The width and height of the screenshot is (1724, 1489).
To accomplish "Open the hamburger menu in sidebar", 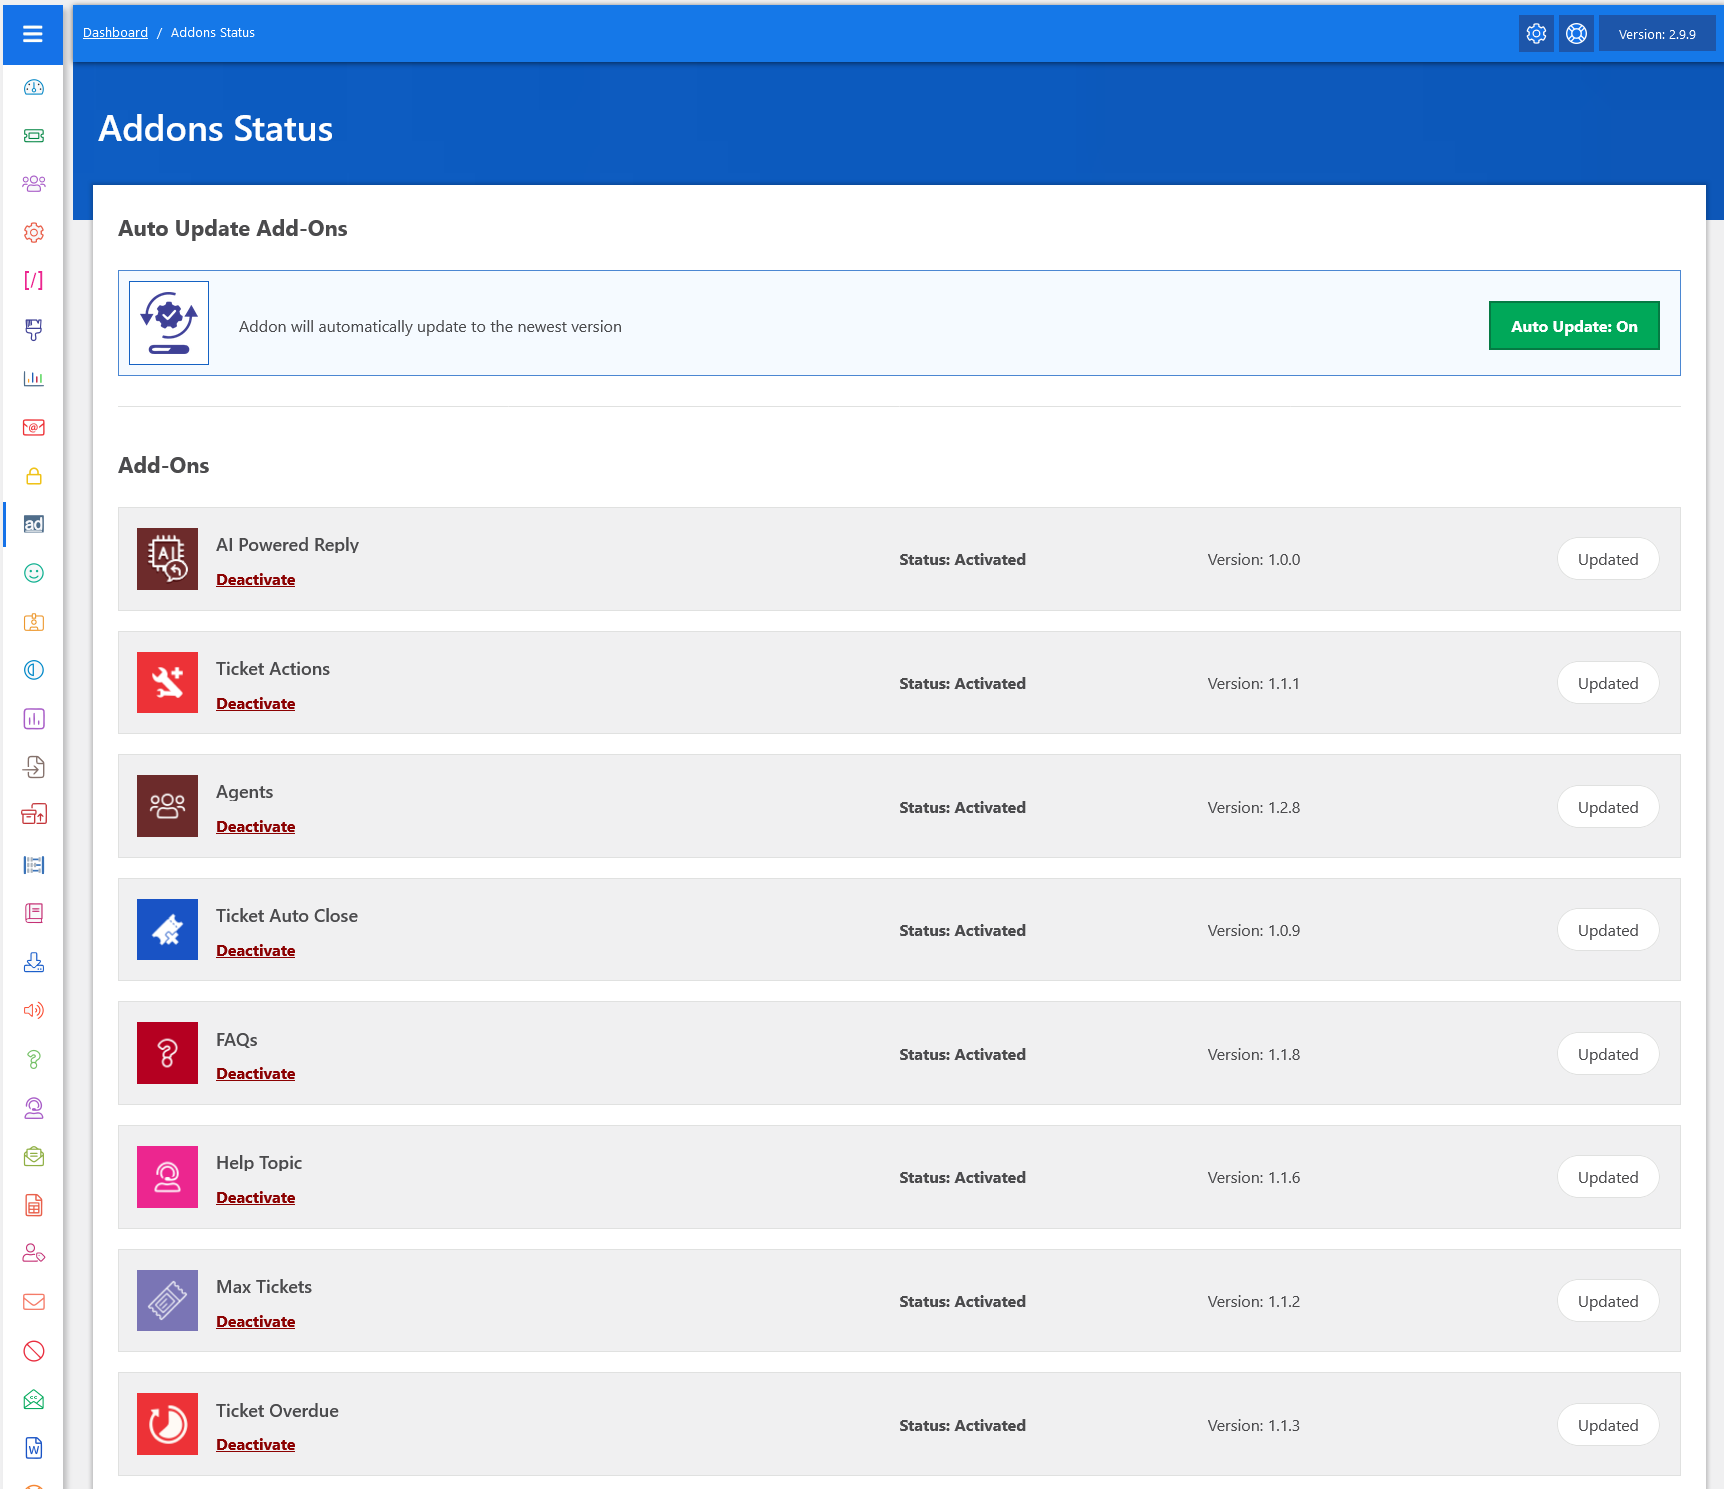I will (x=33, y=34).
